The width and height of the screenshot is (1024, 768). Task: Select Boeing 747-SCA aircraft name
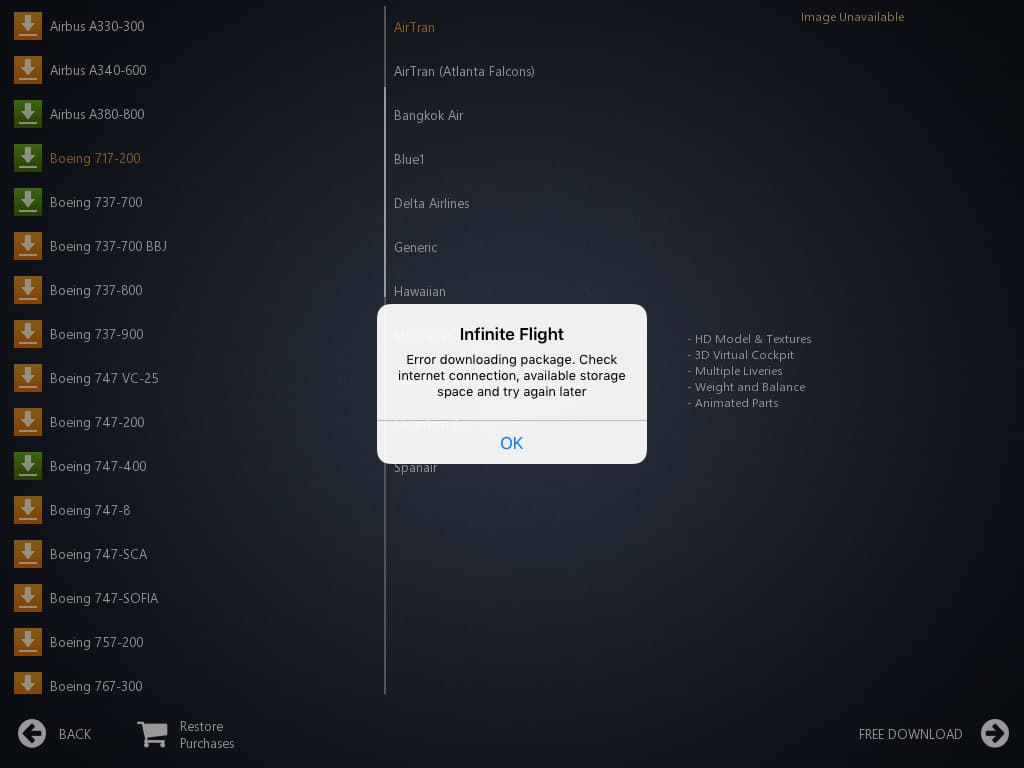99,554
